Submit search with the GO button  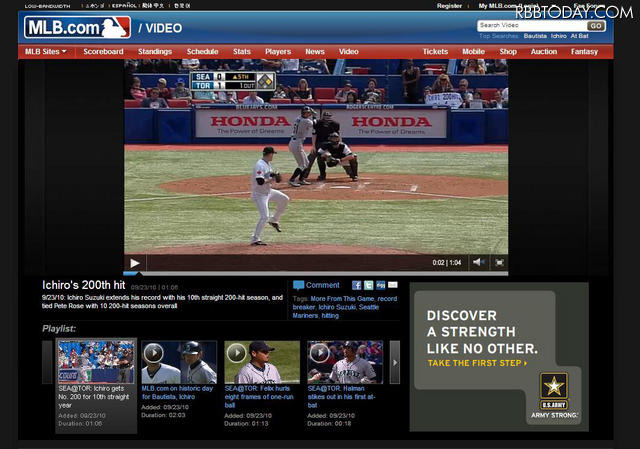tap(596, 26)
